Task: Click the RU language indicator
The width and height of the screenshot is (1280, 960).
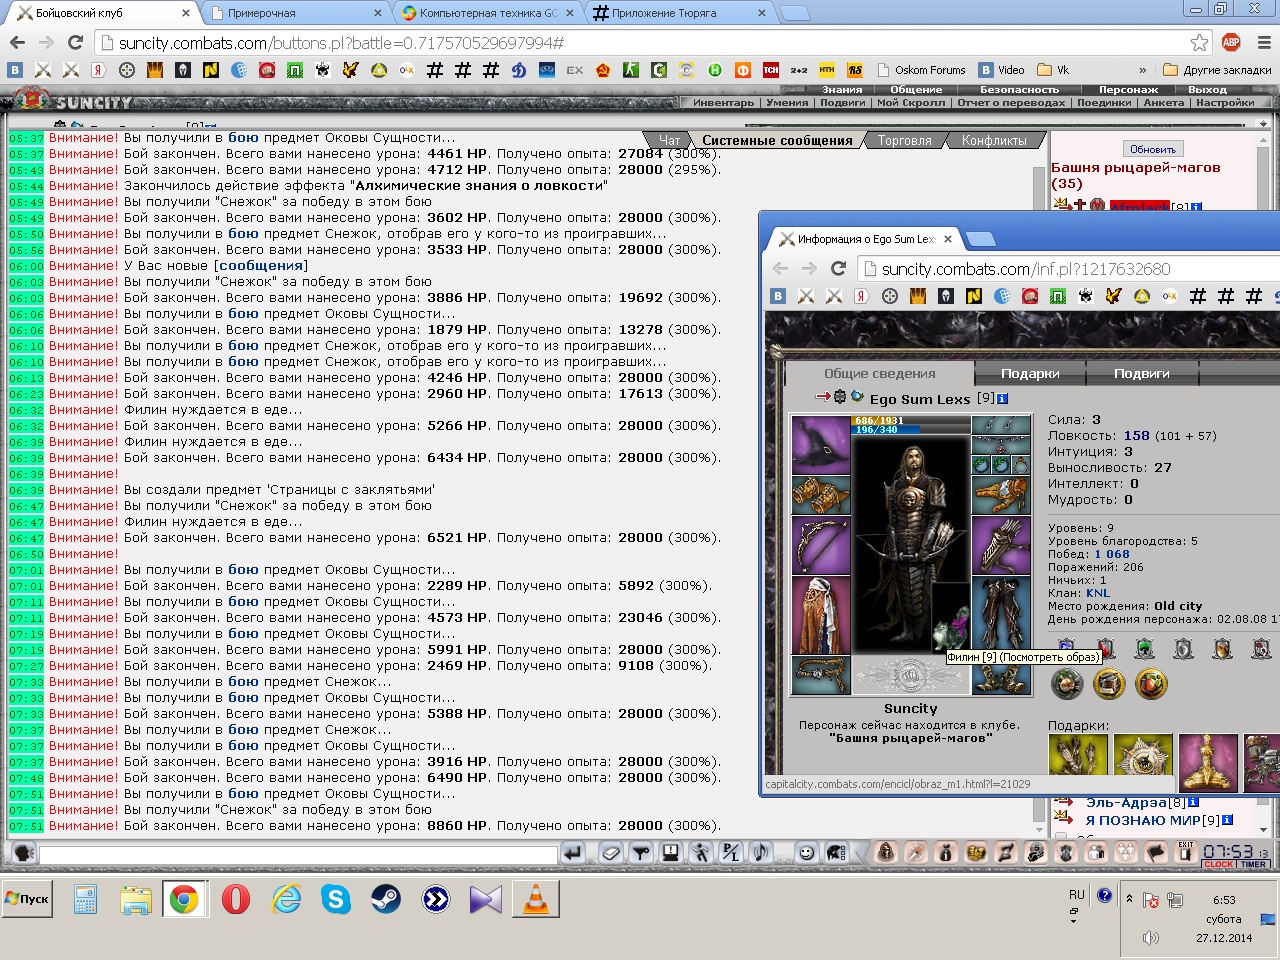Action: pyautogui.click(x=1076, y=895)
